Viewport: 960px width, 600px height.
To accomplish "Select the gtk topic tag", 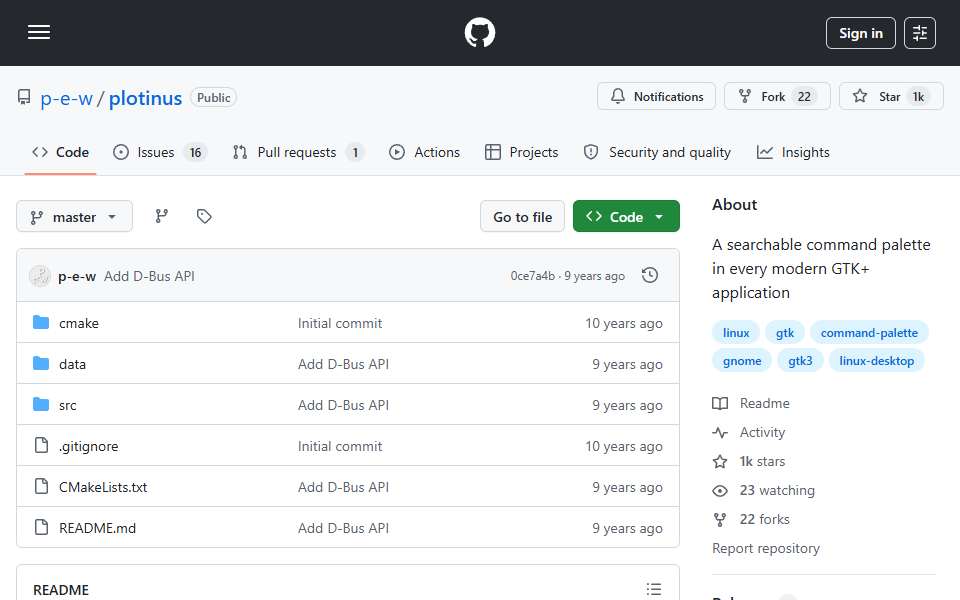I will pyautogui.click(x=785, y=332).
